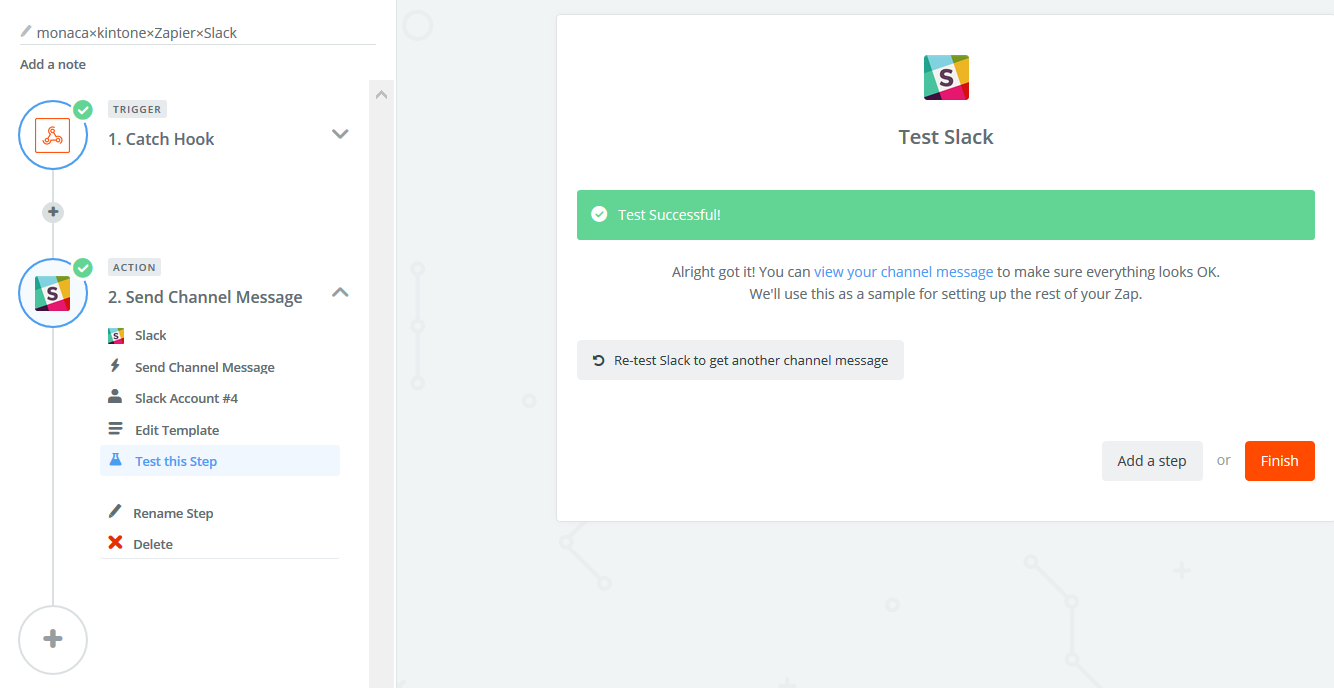Select Send Channel Message action option
The image size is (1334, 688).
click(204, 367)
